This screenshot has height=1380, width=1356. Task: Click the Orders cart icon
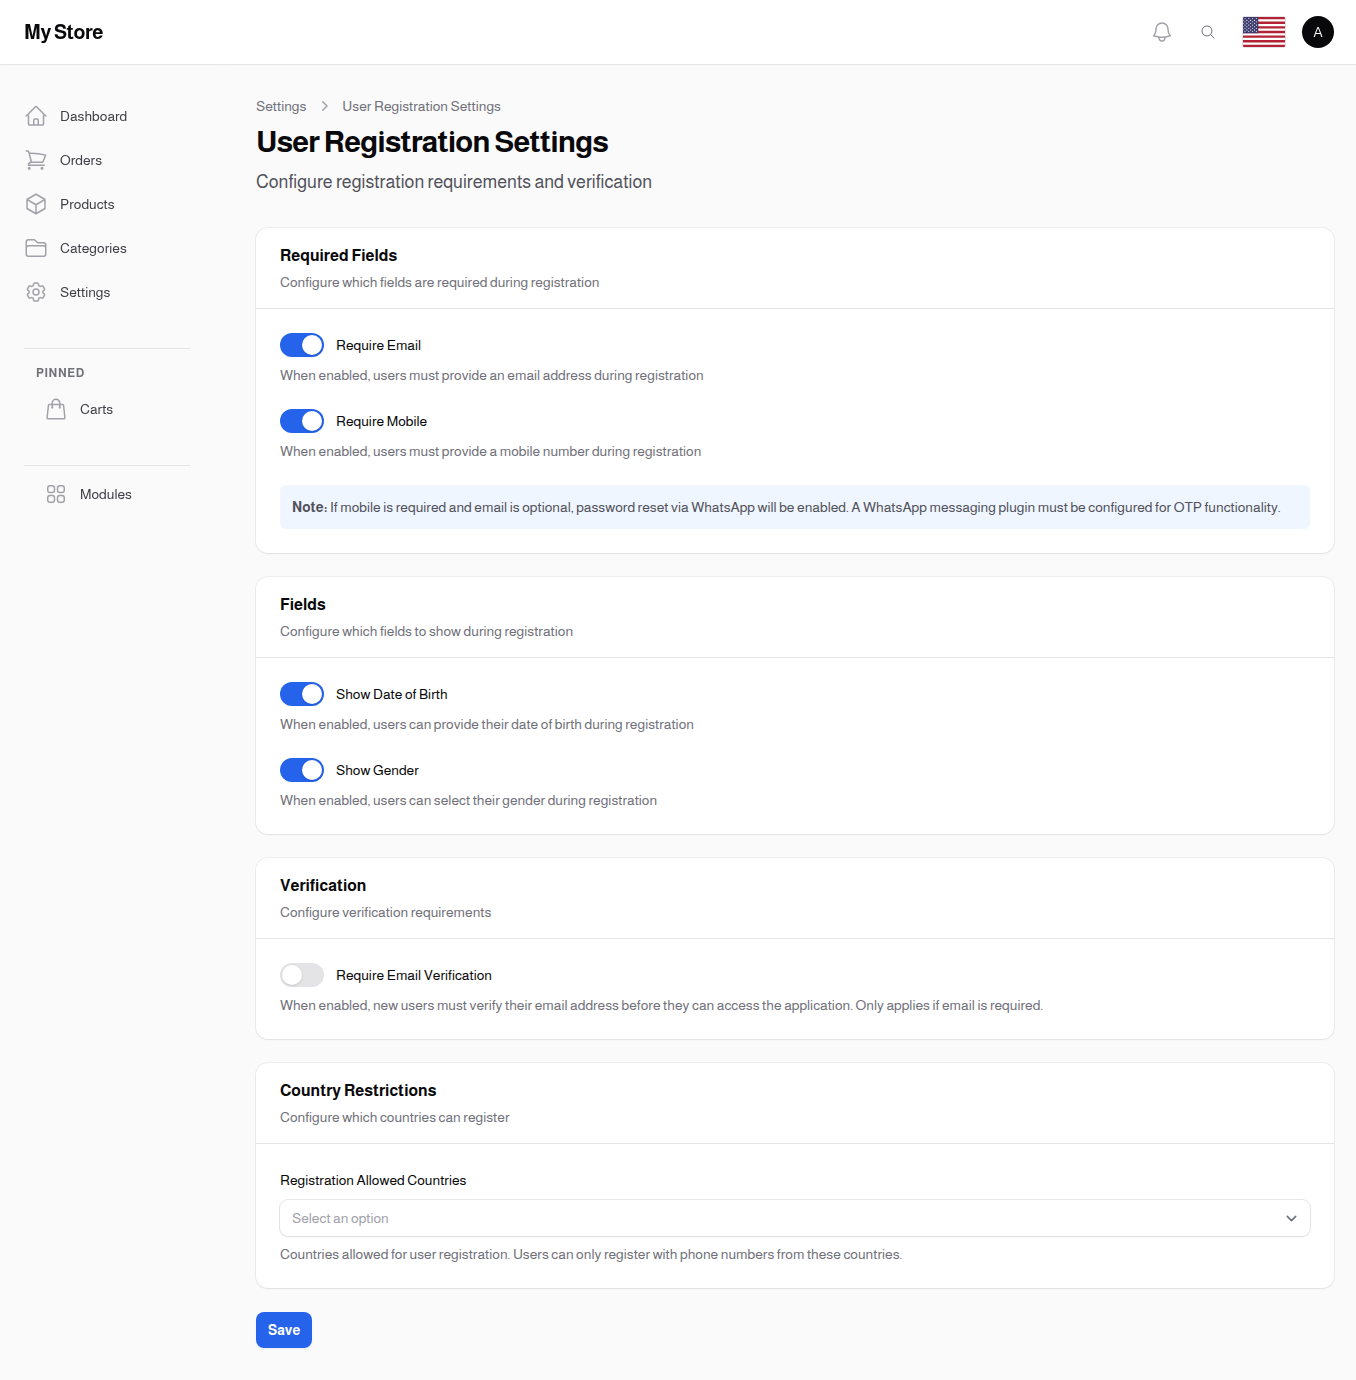tap(36, 160)
